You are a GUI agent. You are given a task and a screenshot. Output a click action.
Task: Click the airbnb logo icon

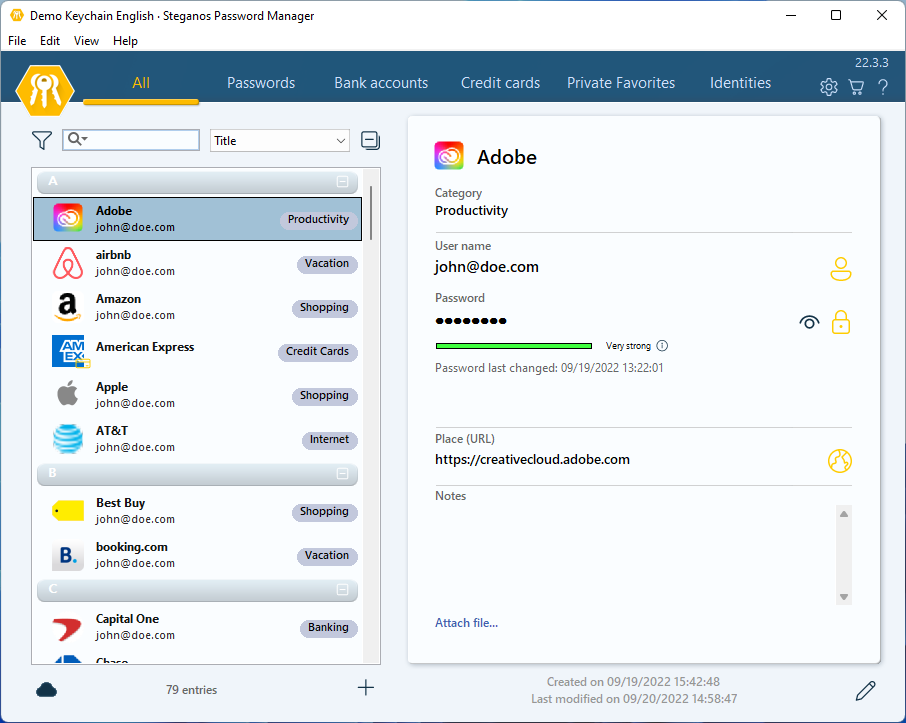[x=68, y=263]
